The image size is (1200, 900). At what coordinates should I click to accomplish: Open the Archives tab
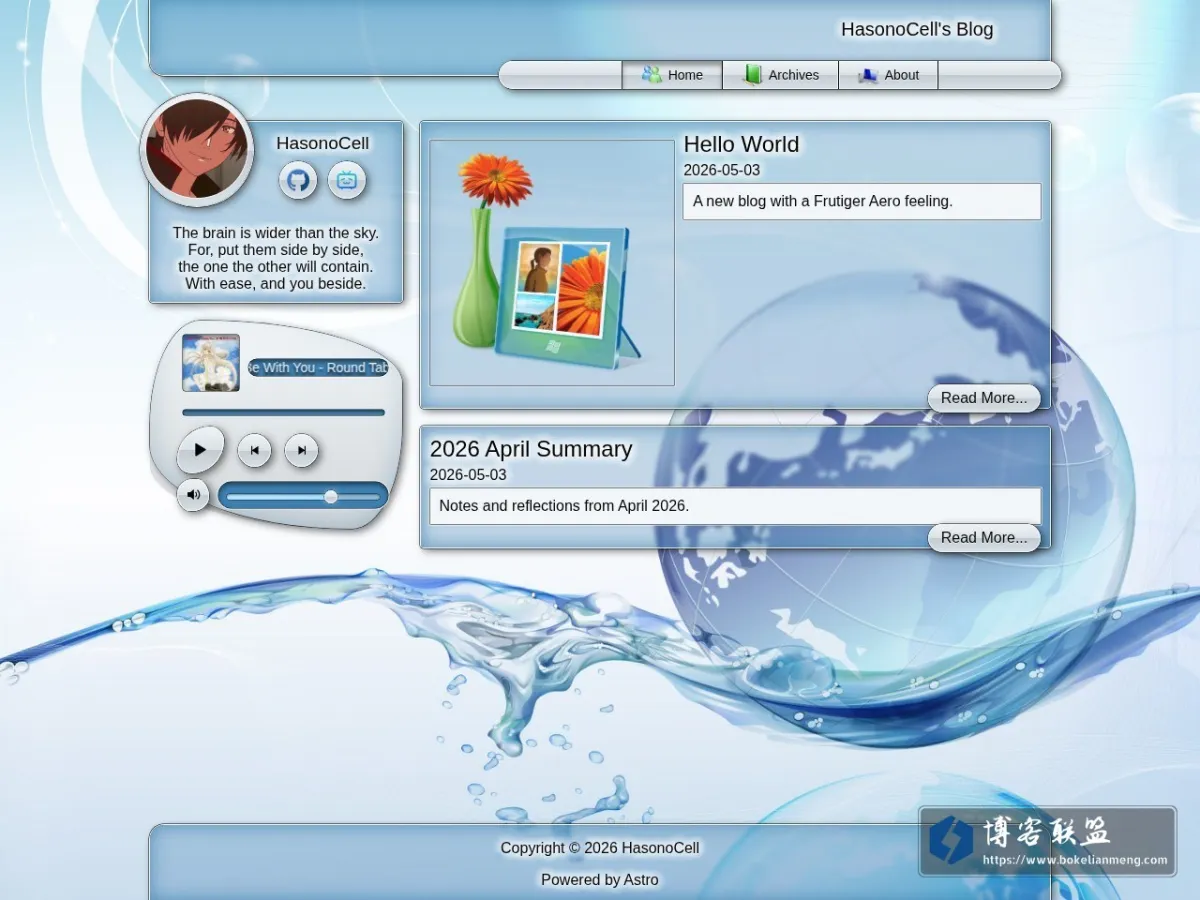[x=780, y=75]
